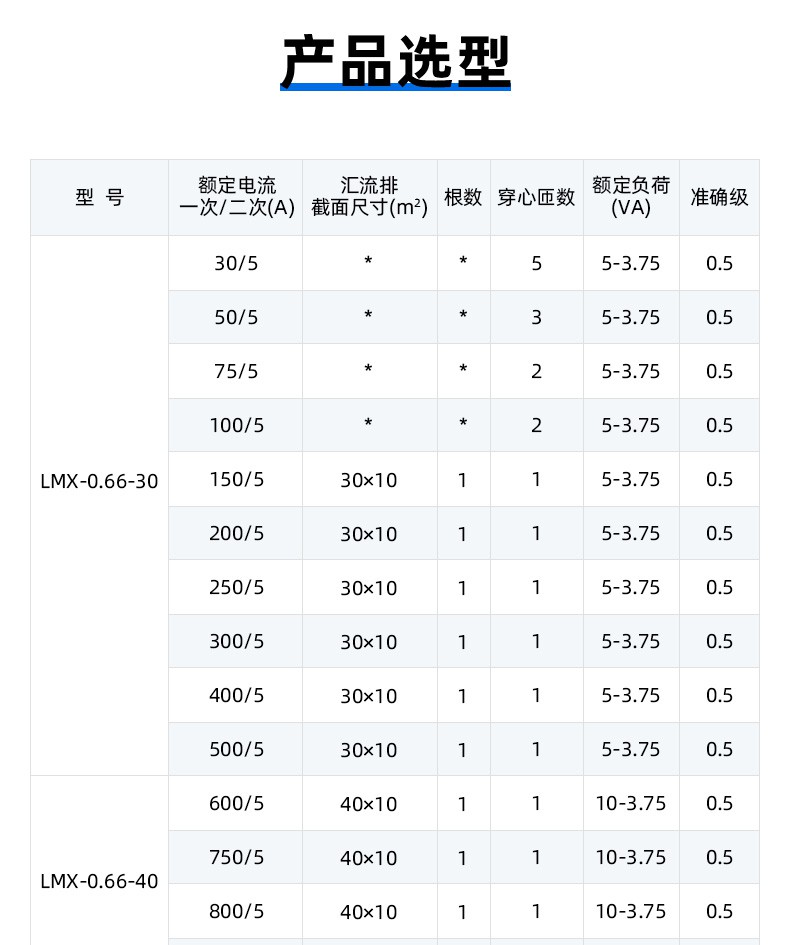790x945 pixels.
Task: Select the LMX-0.66-40 model cell
Action: coord(99,882)
